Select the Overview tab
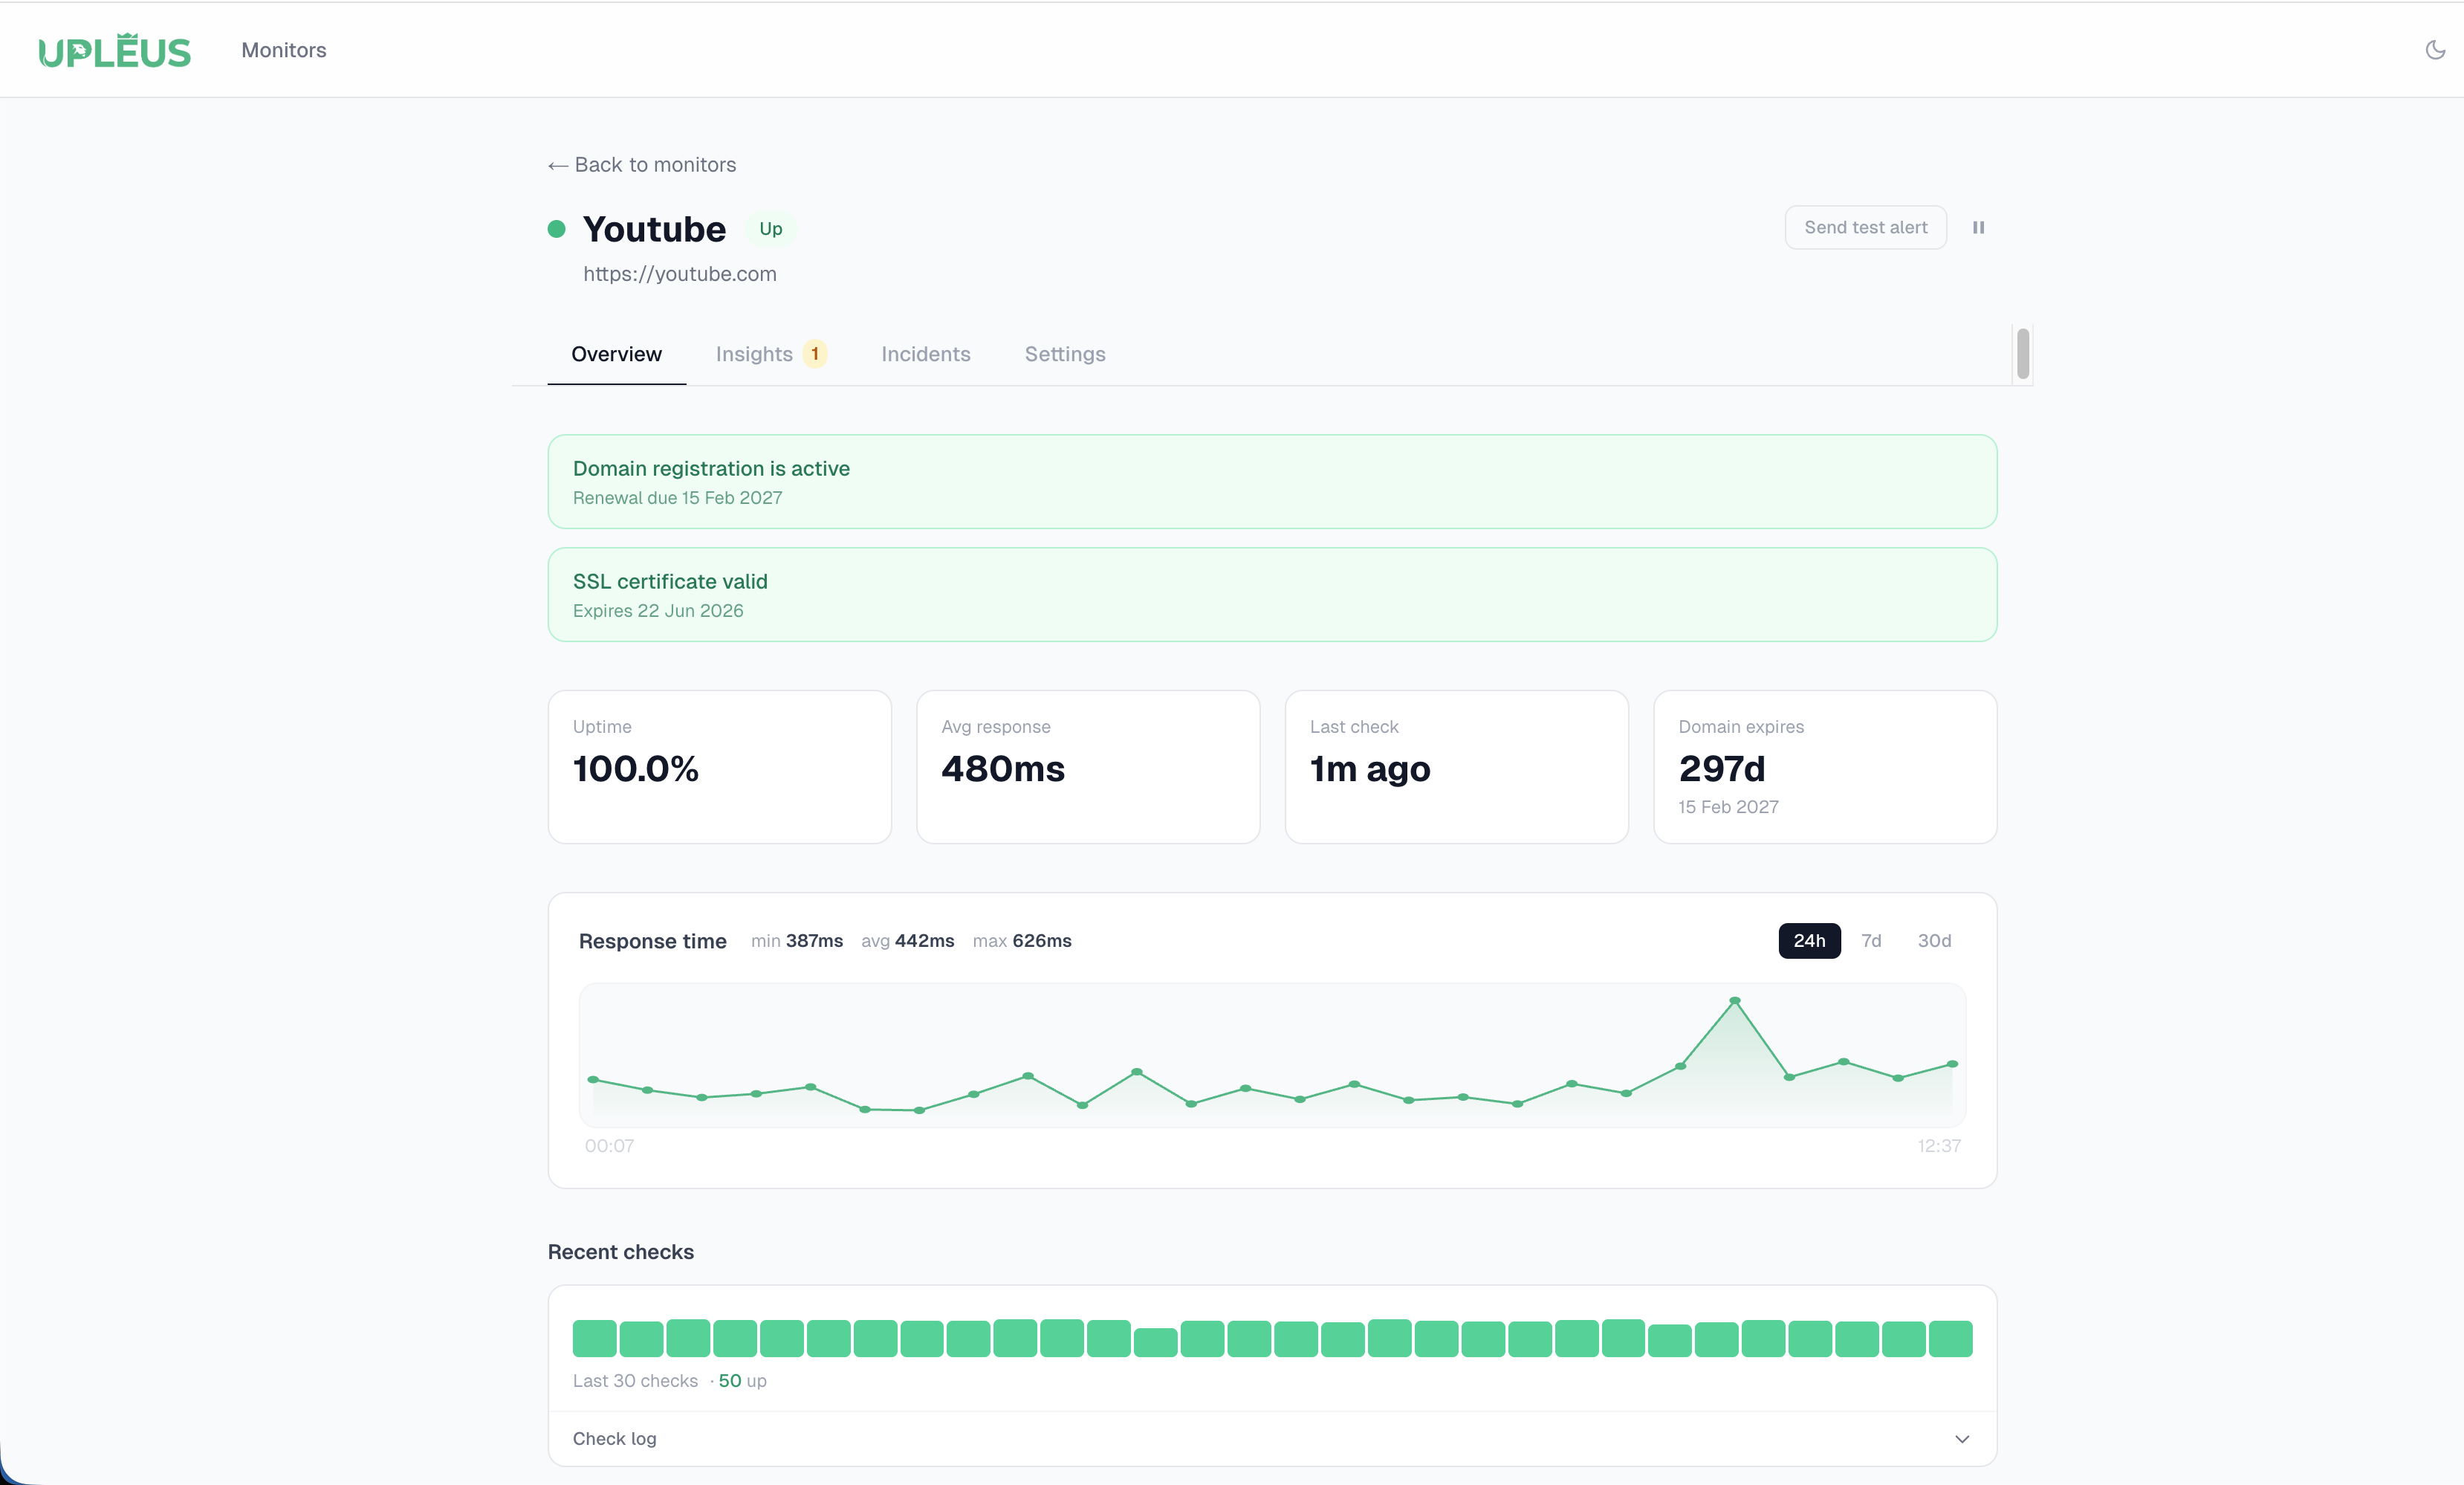 tap(616, 354)
